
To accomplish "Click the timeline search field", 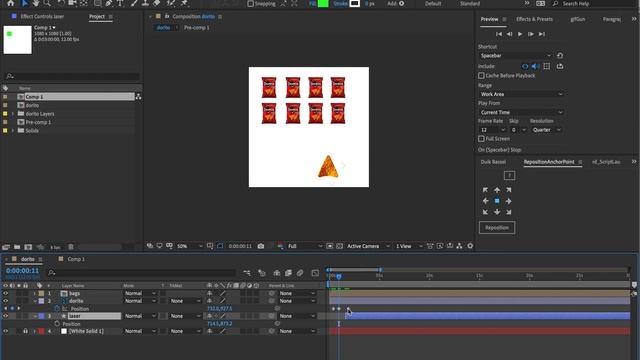I will point(141,273).
